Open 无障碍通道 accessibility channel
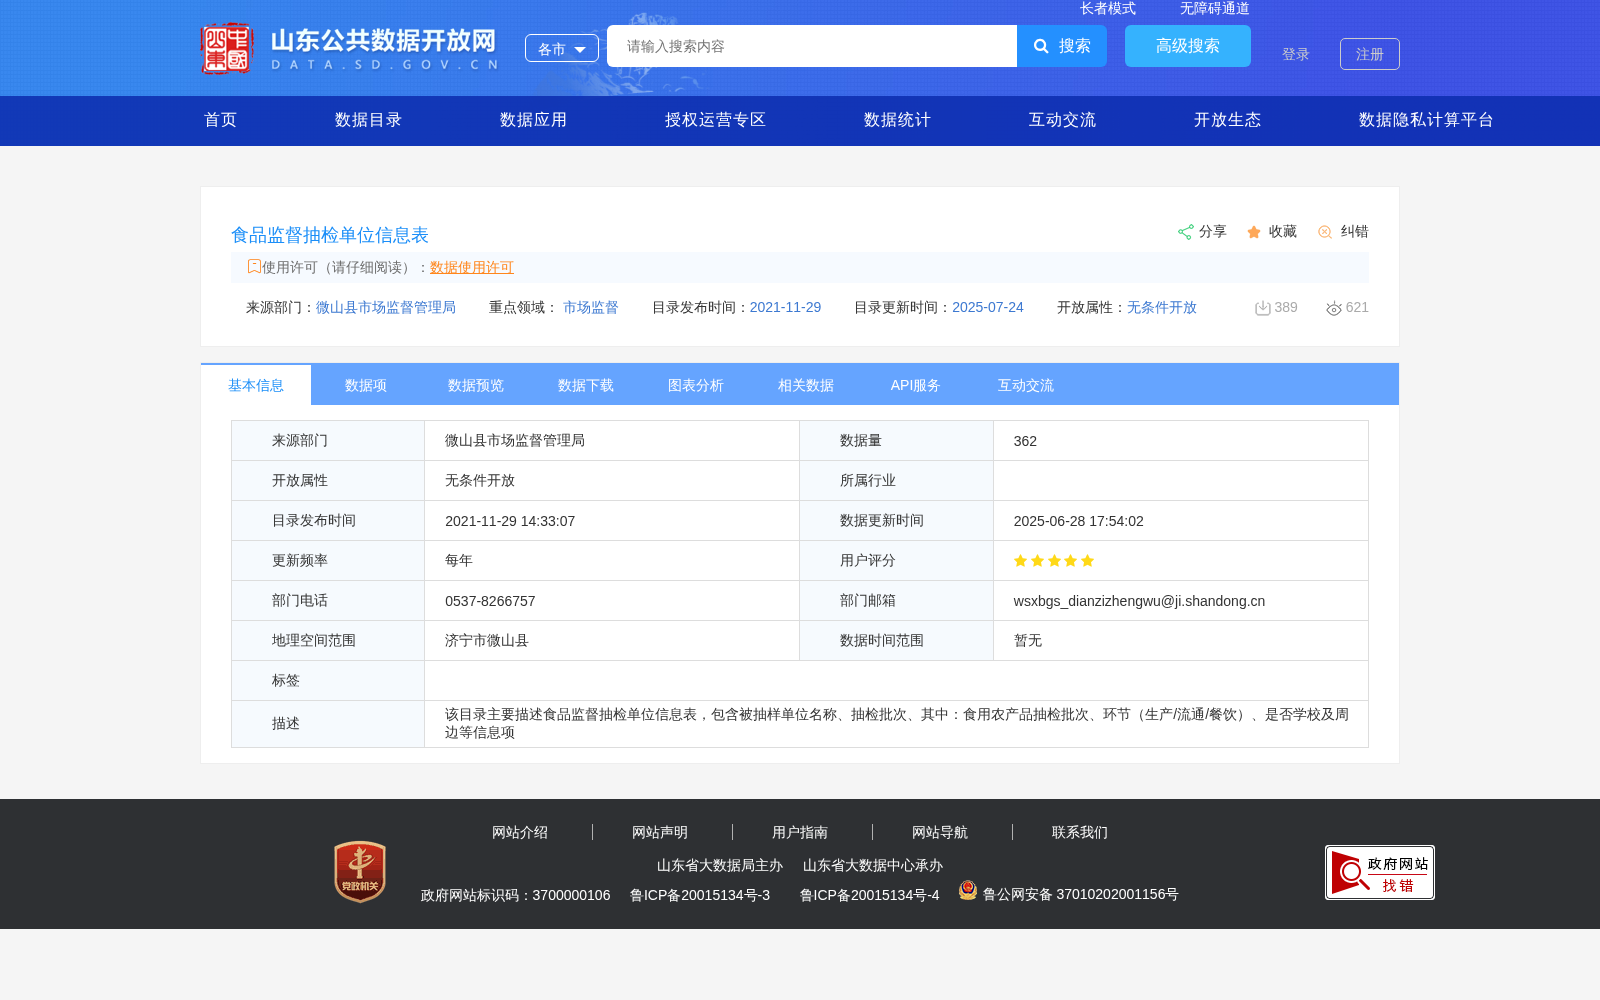Screen dimensions: 1600x1000 tap(1215, 8)
